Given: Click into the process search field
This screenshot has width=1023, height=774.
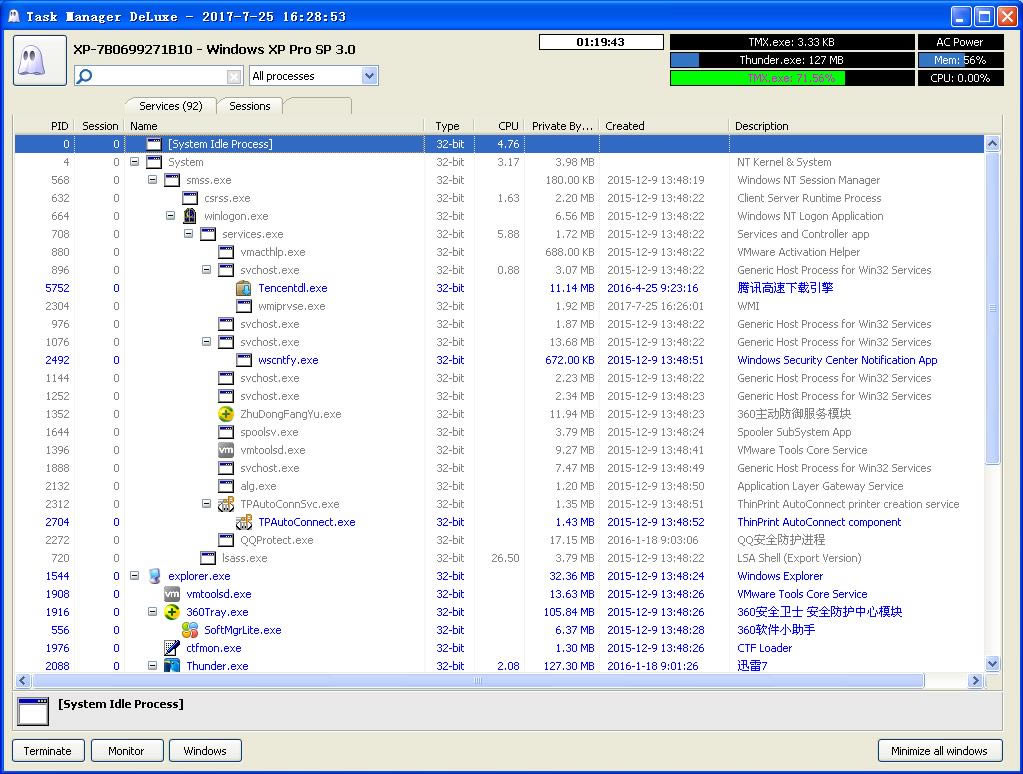Looking at the screenshot, I should tap(160, 76).
